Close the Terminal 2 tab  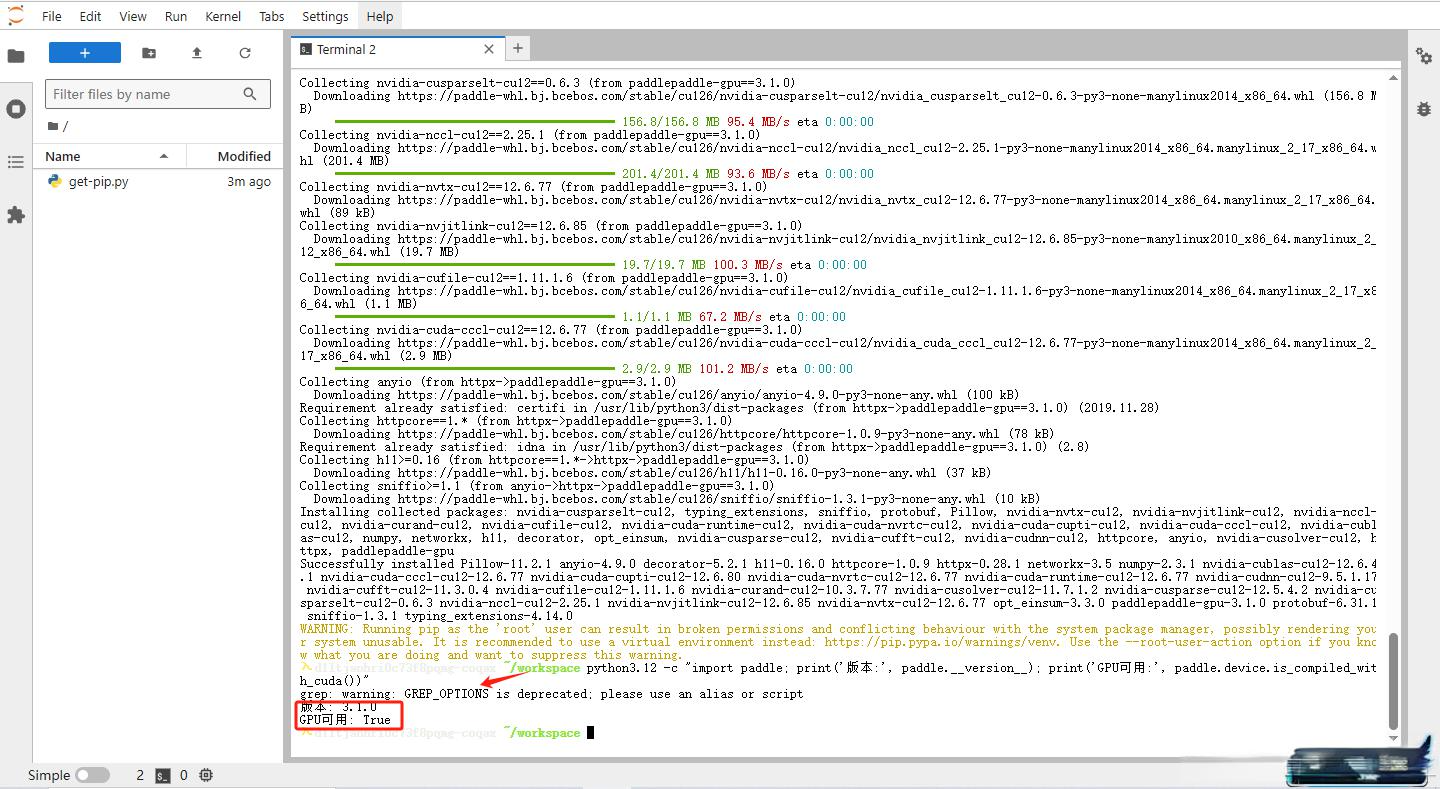point(489,49)
